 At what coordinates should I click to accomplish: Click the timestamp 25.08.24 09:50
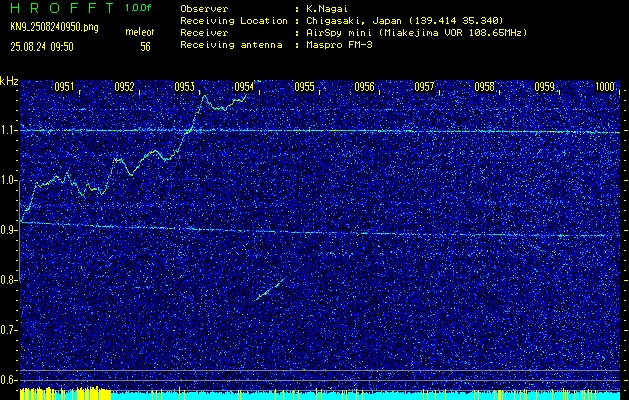[42, 47]
